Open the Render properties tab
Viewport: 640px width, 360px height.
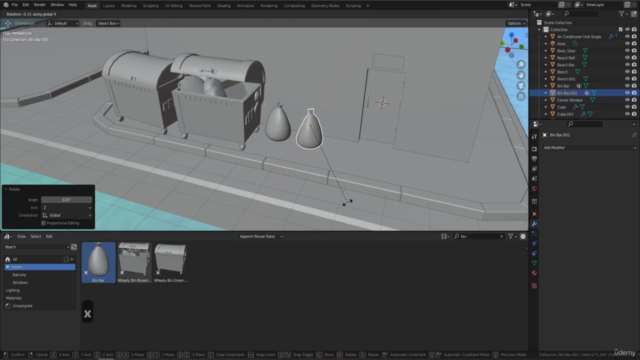pyautogui.click(x=534, y=149)
